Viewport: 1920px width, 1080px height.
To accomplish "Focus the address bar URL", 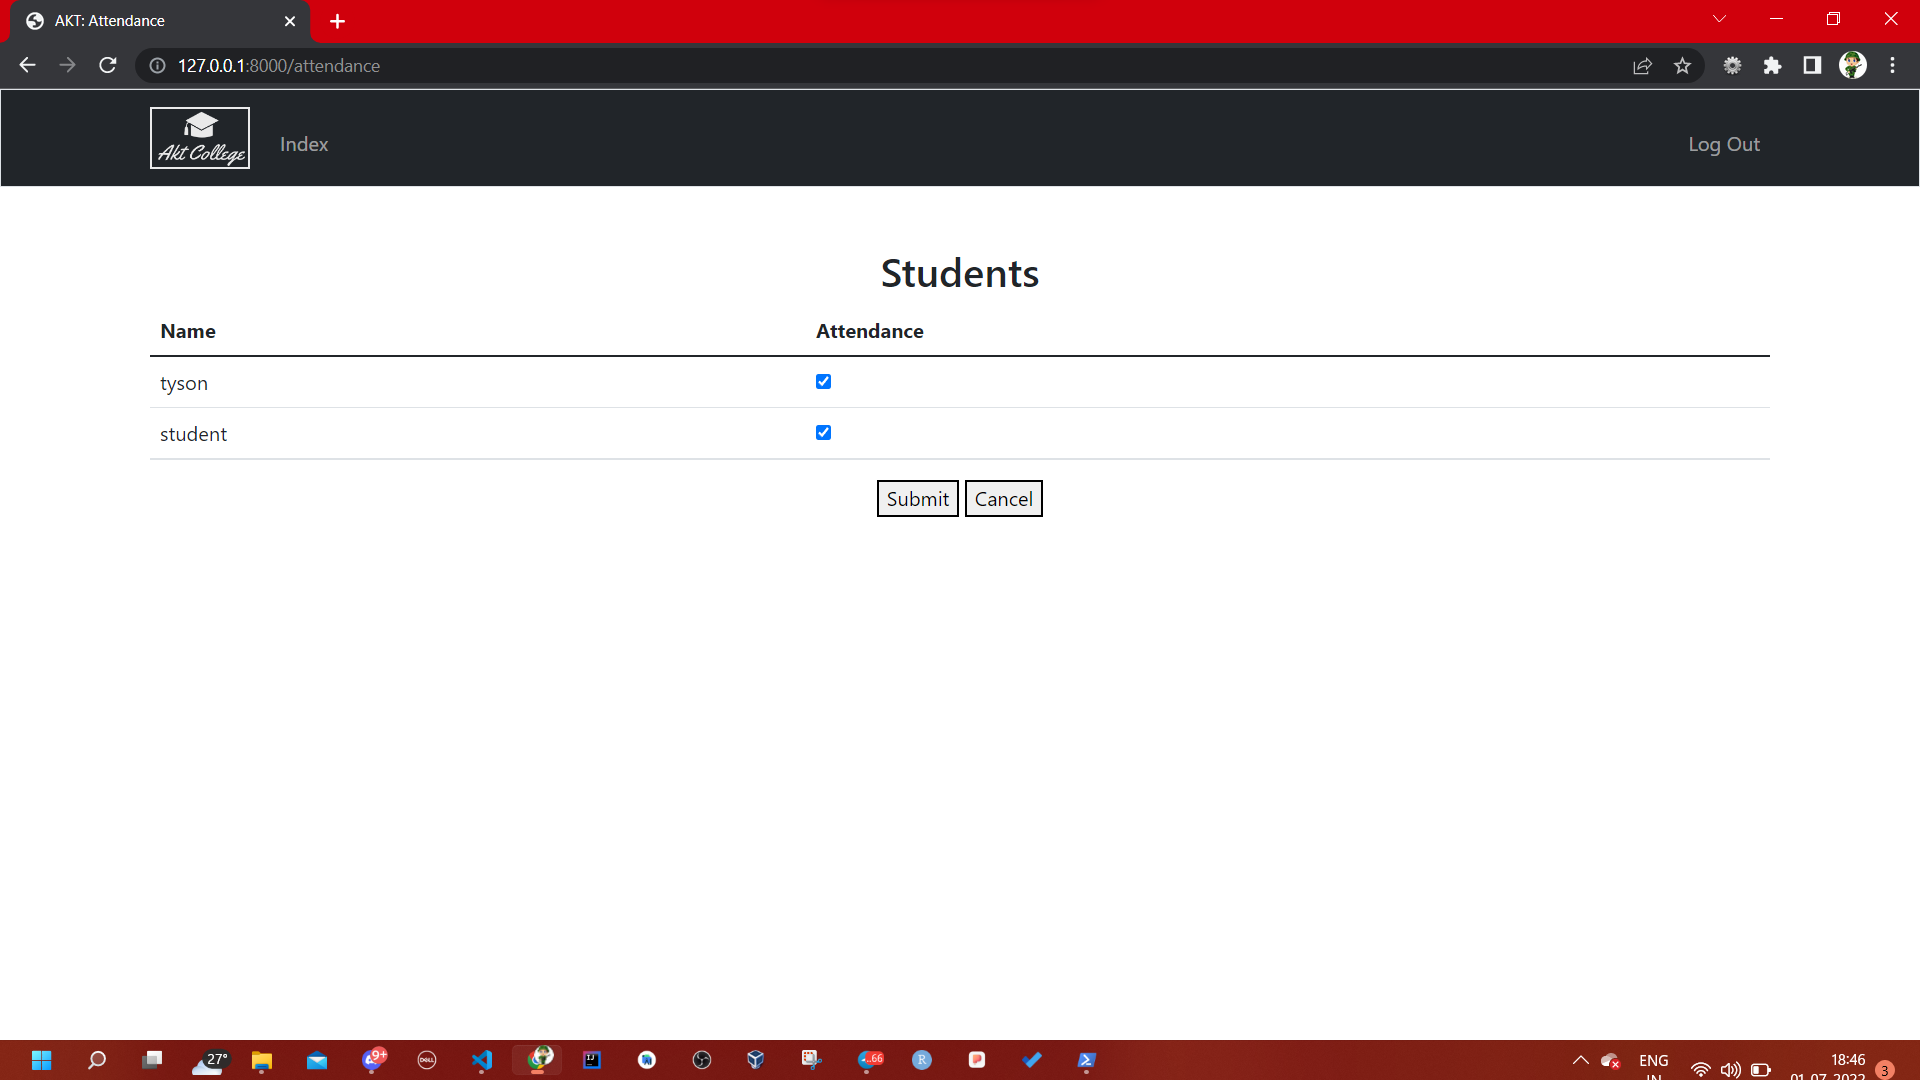I will (279, 65).
